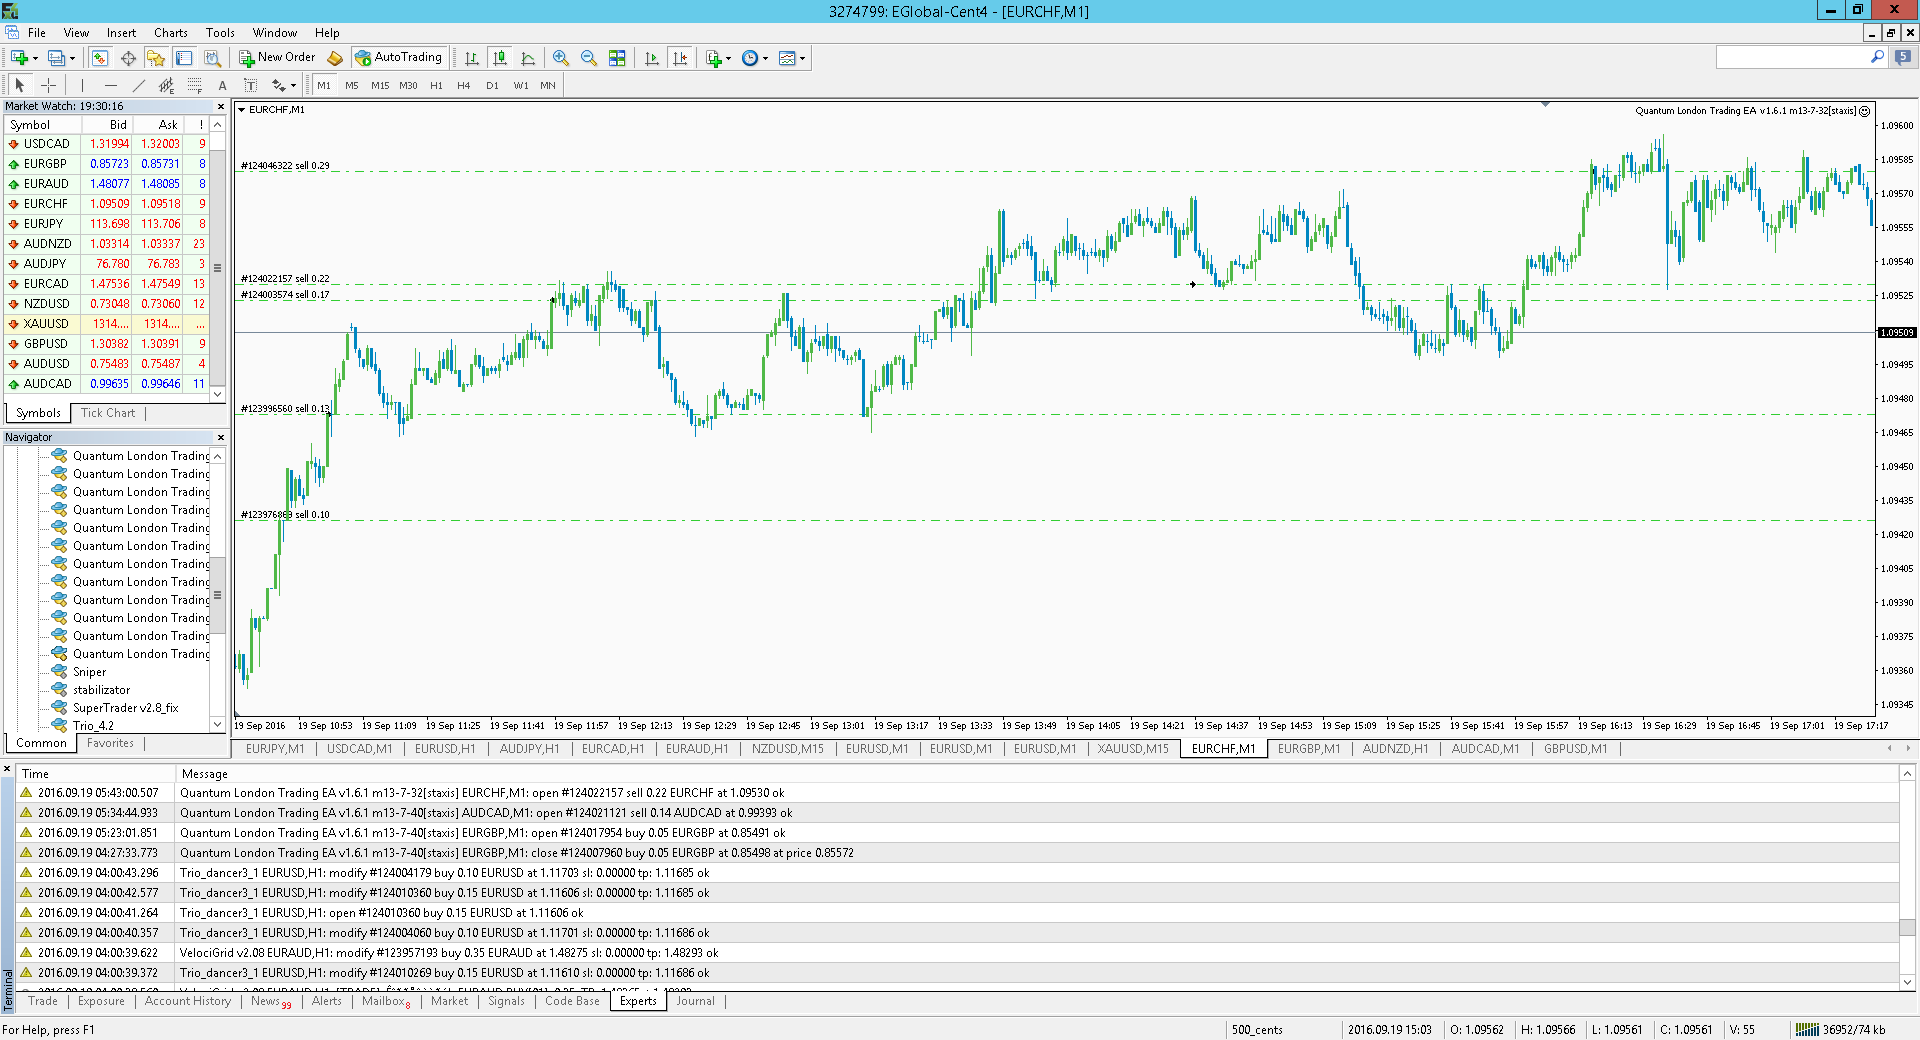1920x1040 pixels.
Task: Open the Strategy Tester icon
Action: 212,58
